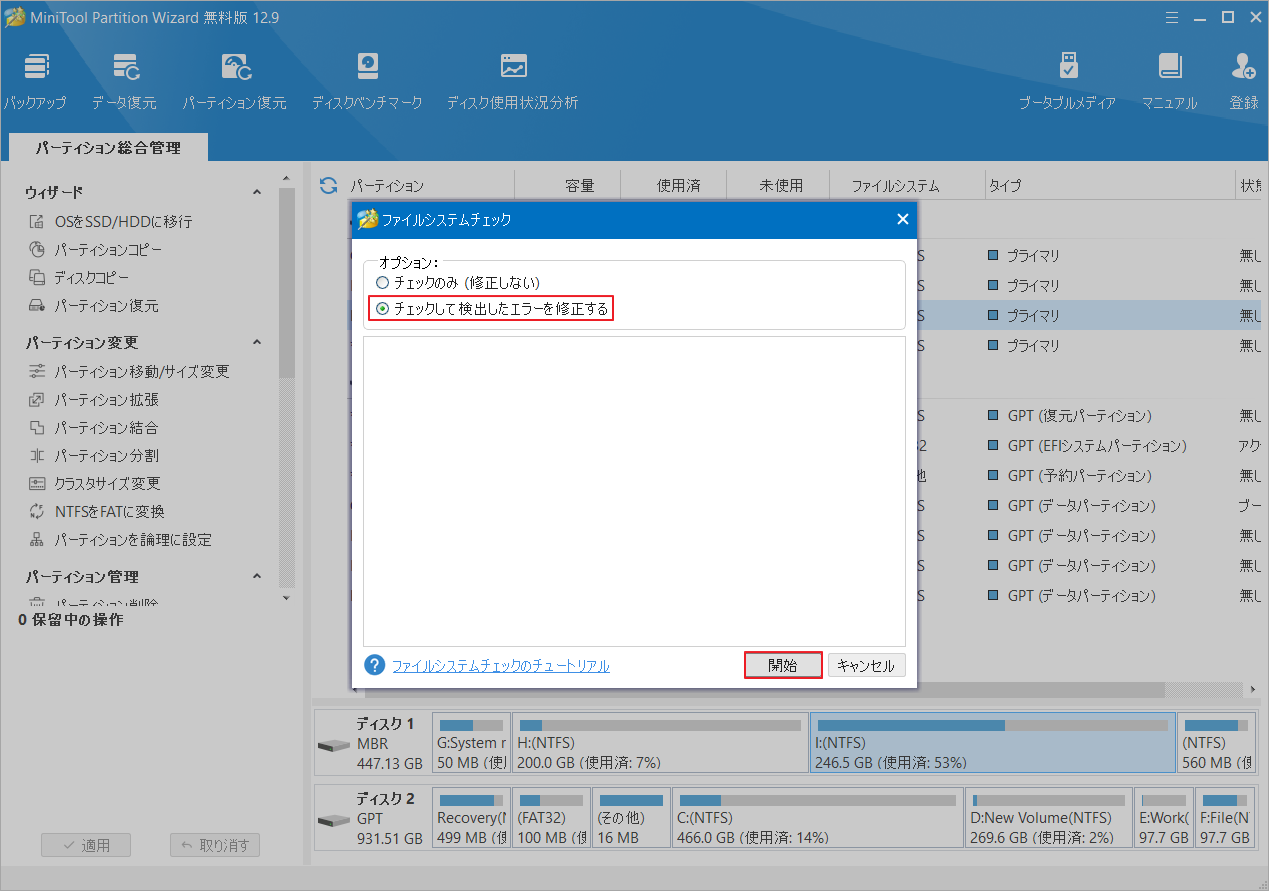The width and height of the screenshot is (1269, 891).
Task: Close the ファイルシステムチェック dialog
Action: coord(902,219)
